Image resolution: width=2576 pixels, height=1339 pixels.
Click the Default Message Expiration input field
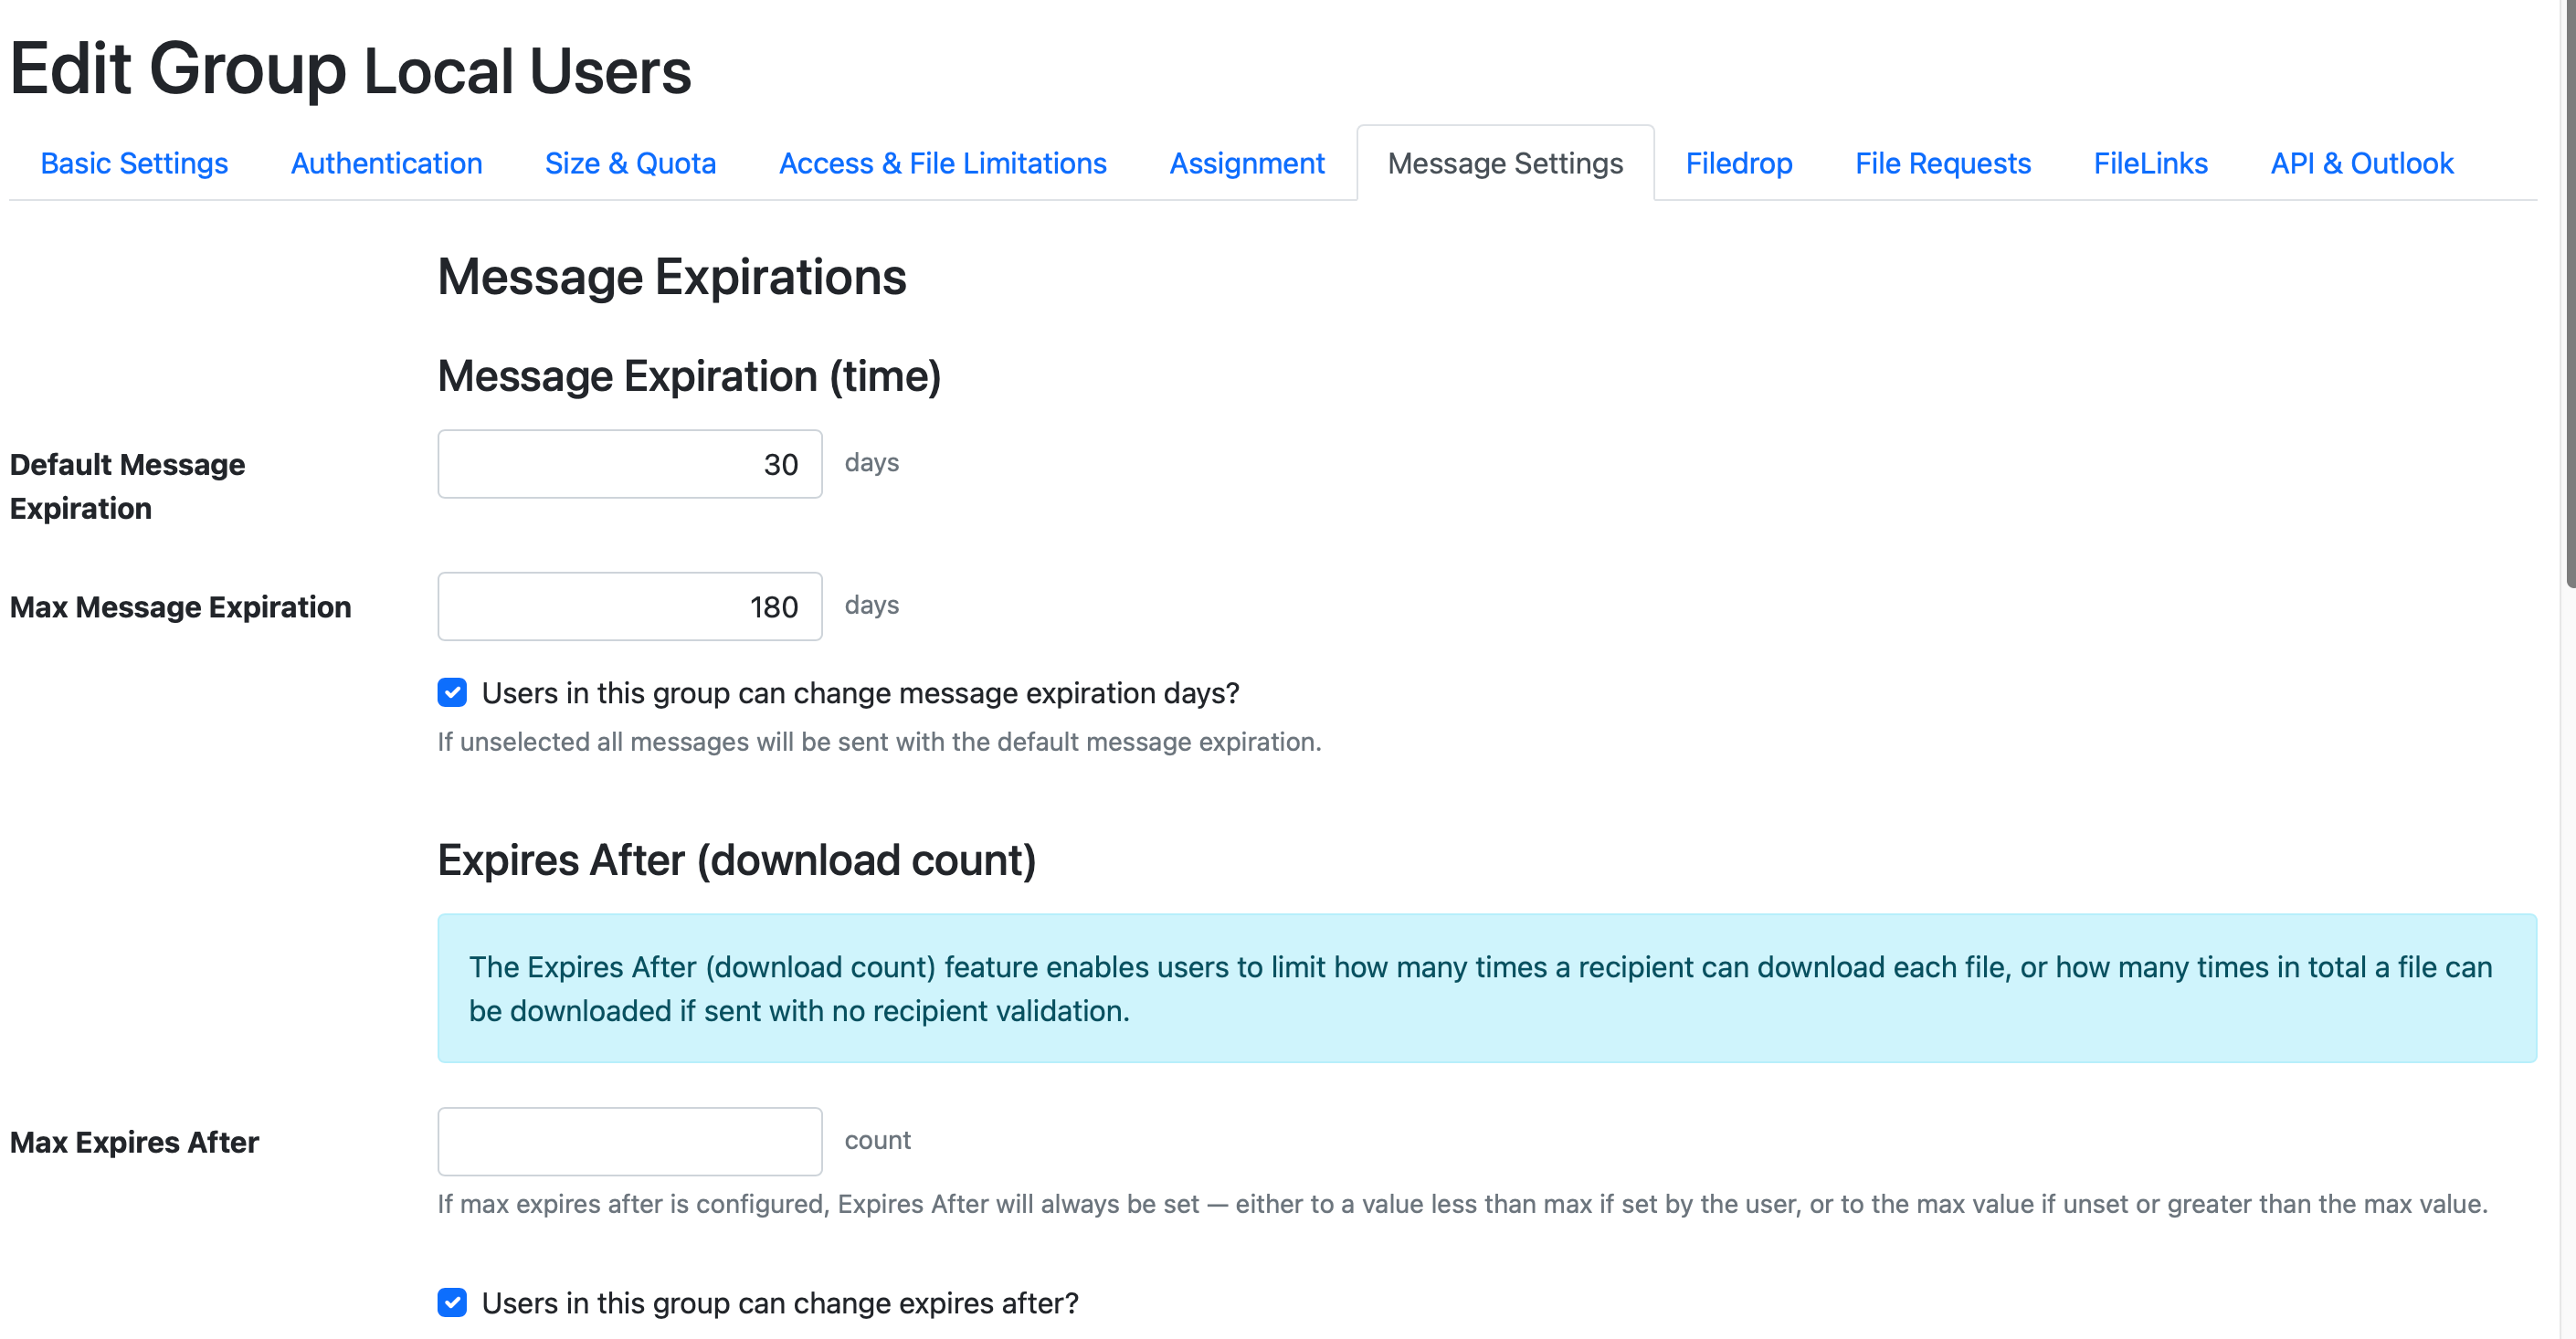[629, 463]
